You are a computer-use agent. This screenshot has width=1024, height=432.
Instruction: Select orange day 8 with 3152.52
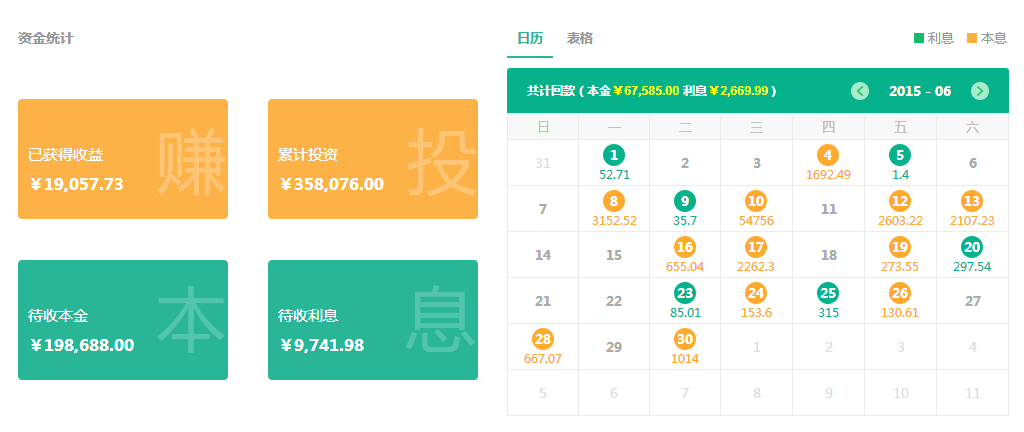pos(614,201)
